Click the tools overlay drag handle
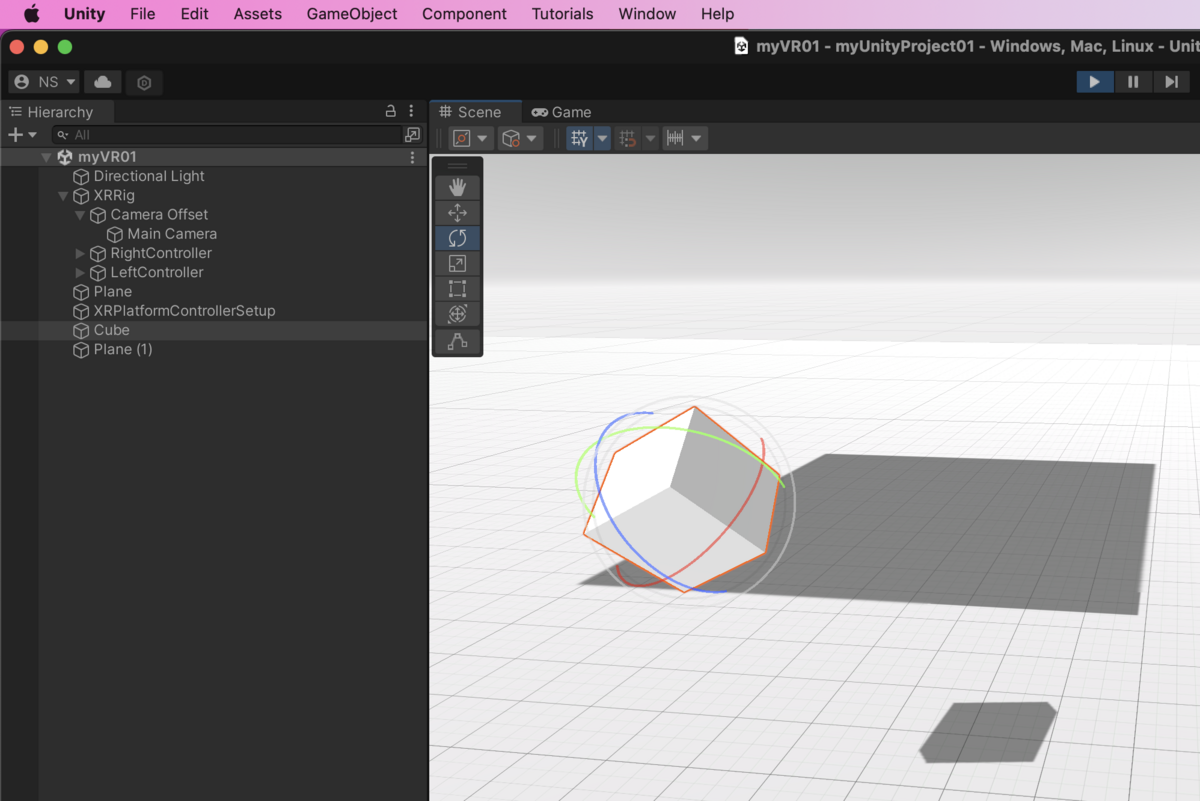This screenshot has height=801, width=1200. click(457, 165)
